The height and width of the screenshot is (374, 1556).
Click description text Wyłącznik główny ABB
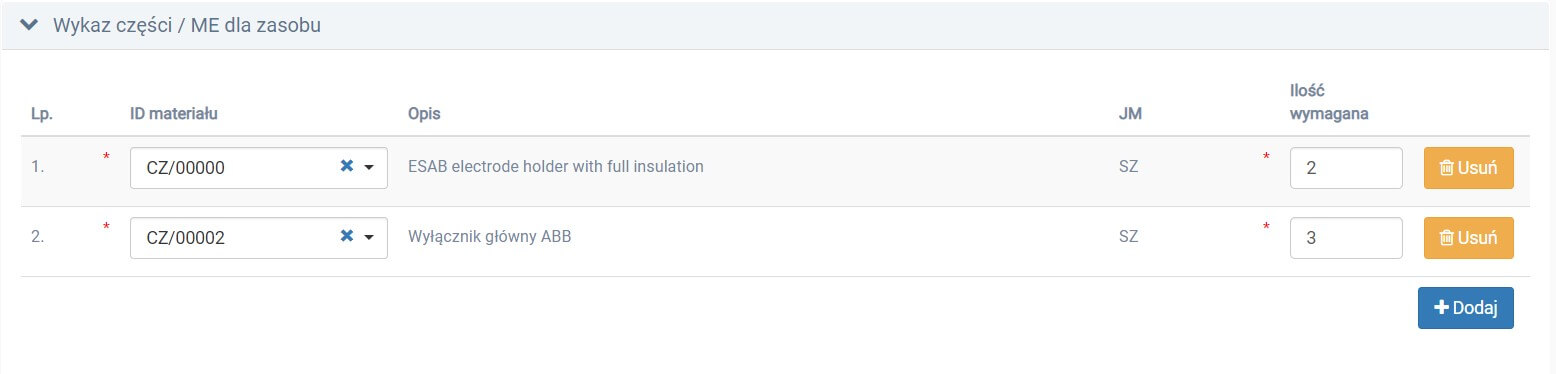[x=490, y=237]
